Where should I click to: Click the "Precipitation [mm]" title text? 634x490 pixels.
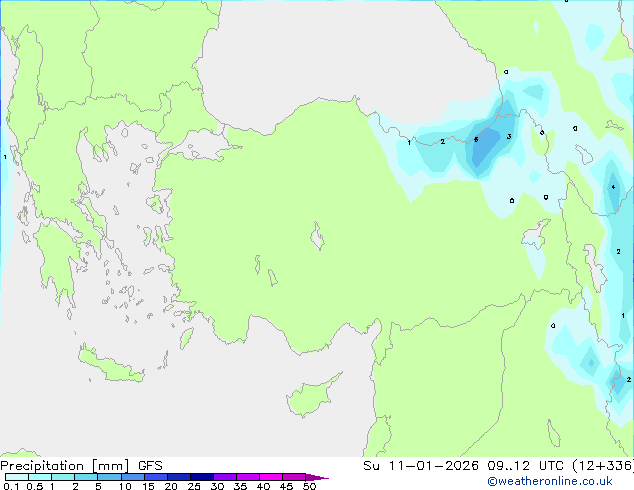click(x=65, y=466)
